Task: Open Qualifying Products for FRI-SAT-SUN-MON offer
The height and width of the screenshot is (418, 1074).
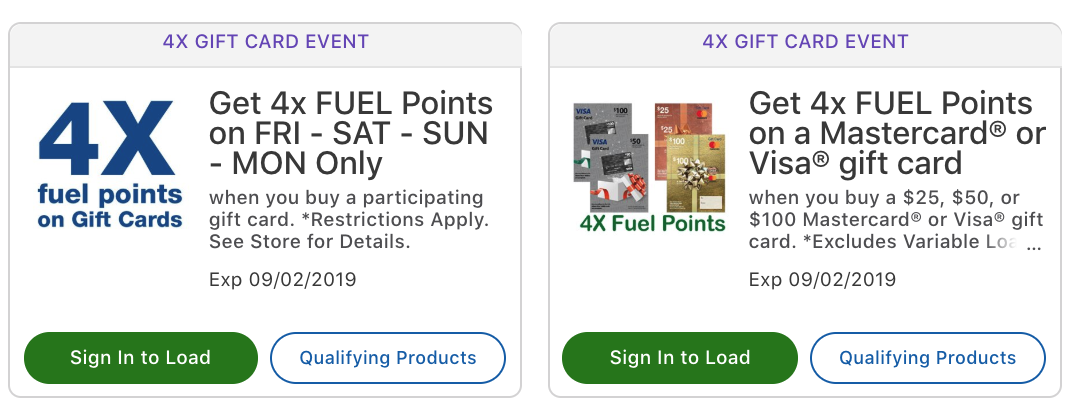Action: pyautogui.click(x=388, y=358)
